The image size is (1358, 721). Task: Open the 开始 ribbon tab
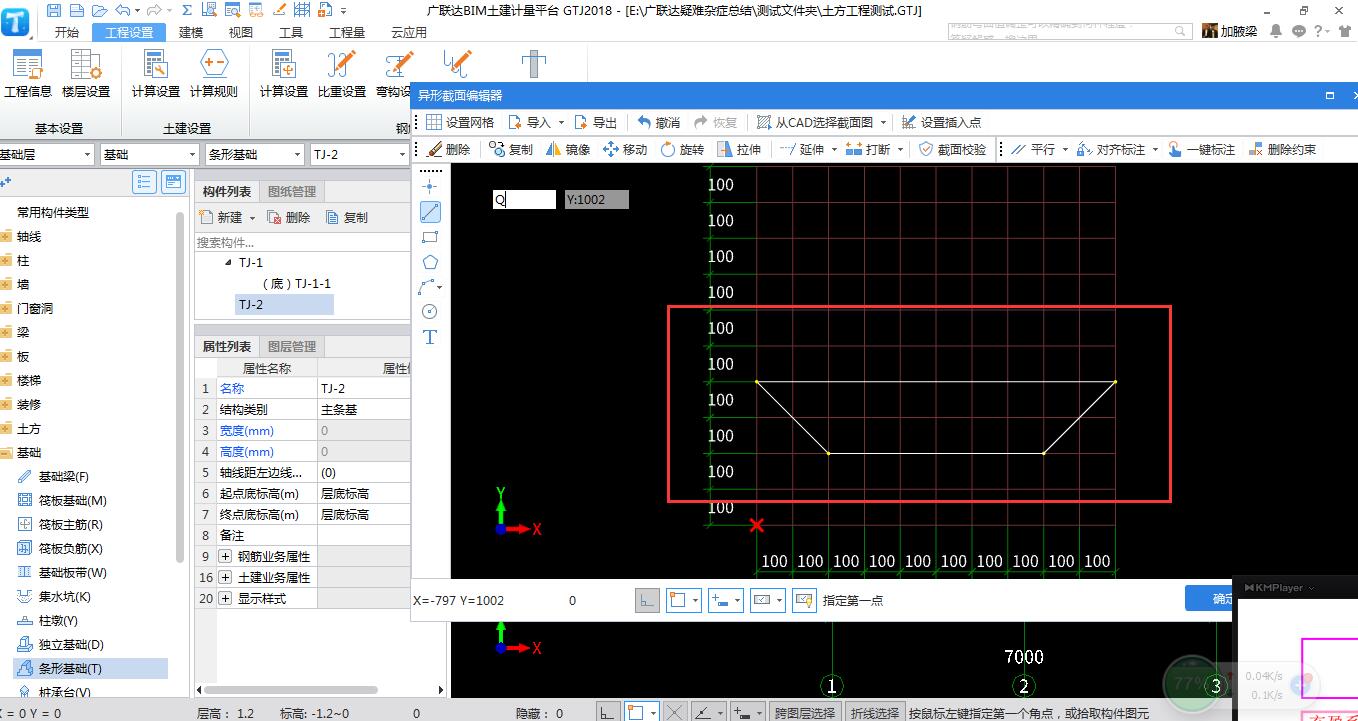click(67, 32)
